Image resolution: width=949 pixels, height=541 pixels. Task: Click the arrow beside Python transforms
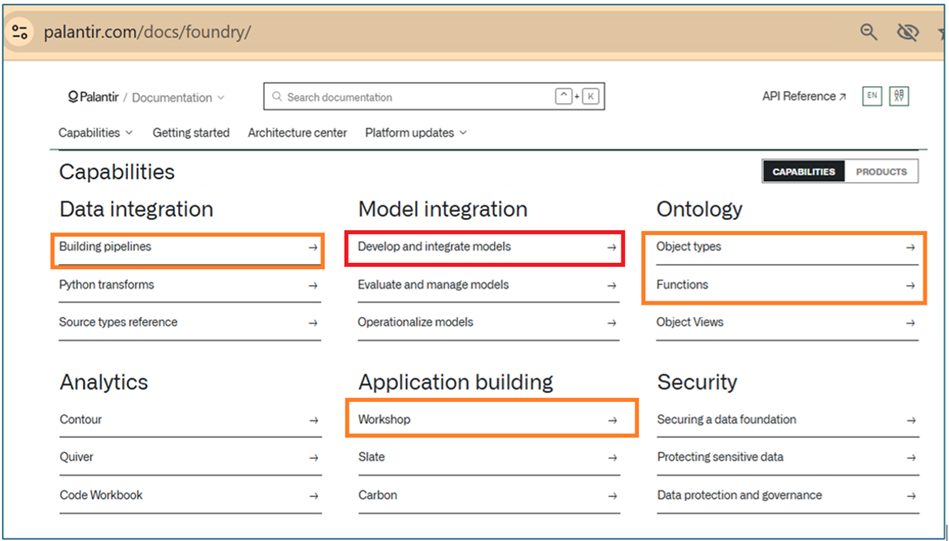click(x=313, y=286)
